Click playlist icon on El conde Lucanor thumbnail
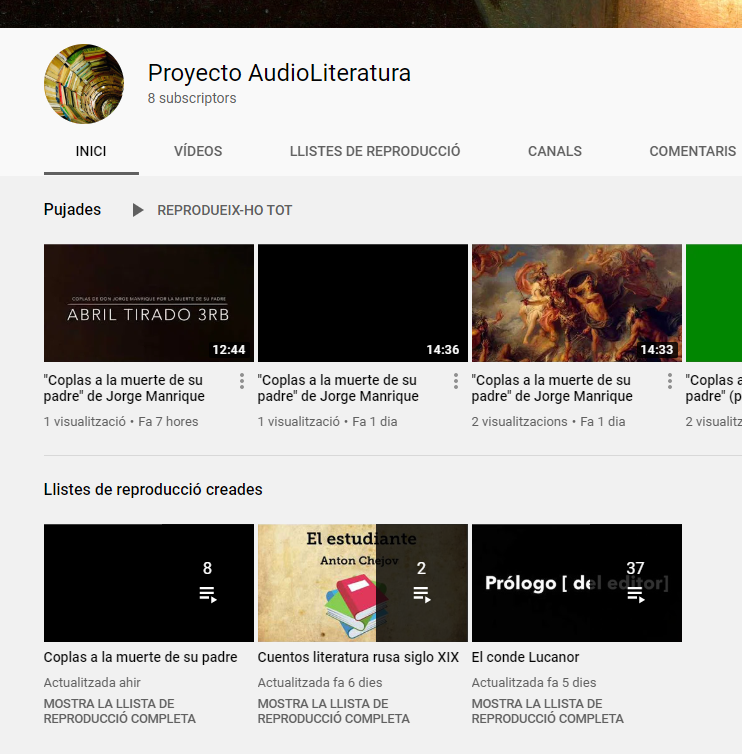This screenshot has width=742, height=754. tap(635, 595)
